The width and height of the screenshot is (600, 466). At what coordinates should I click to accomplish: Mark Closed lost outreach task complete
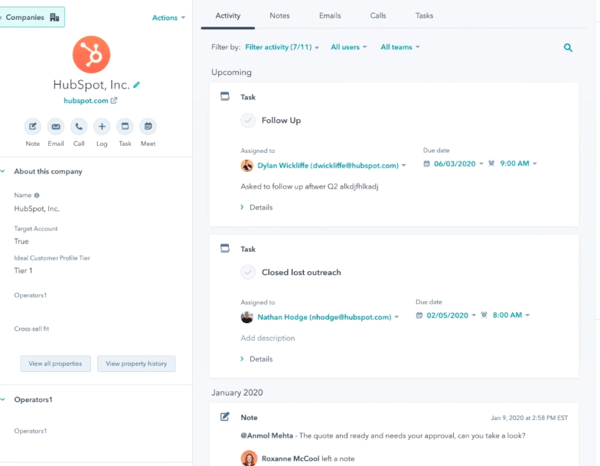tap(248, 272)
